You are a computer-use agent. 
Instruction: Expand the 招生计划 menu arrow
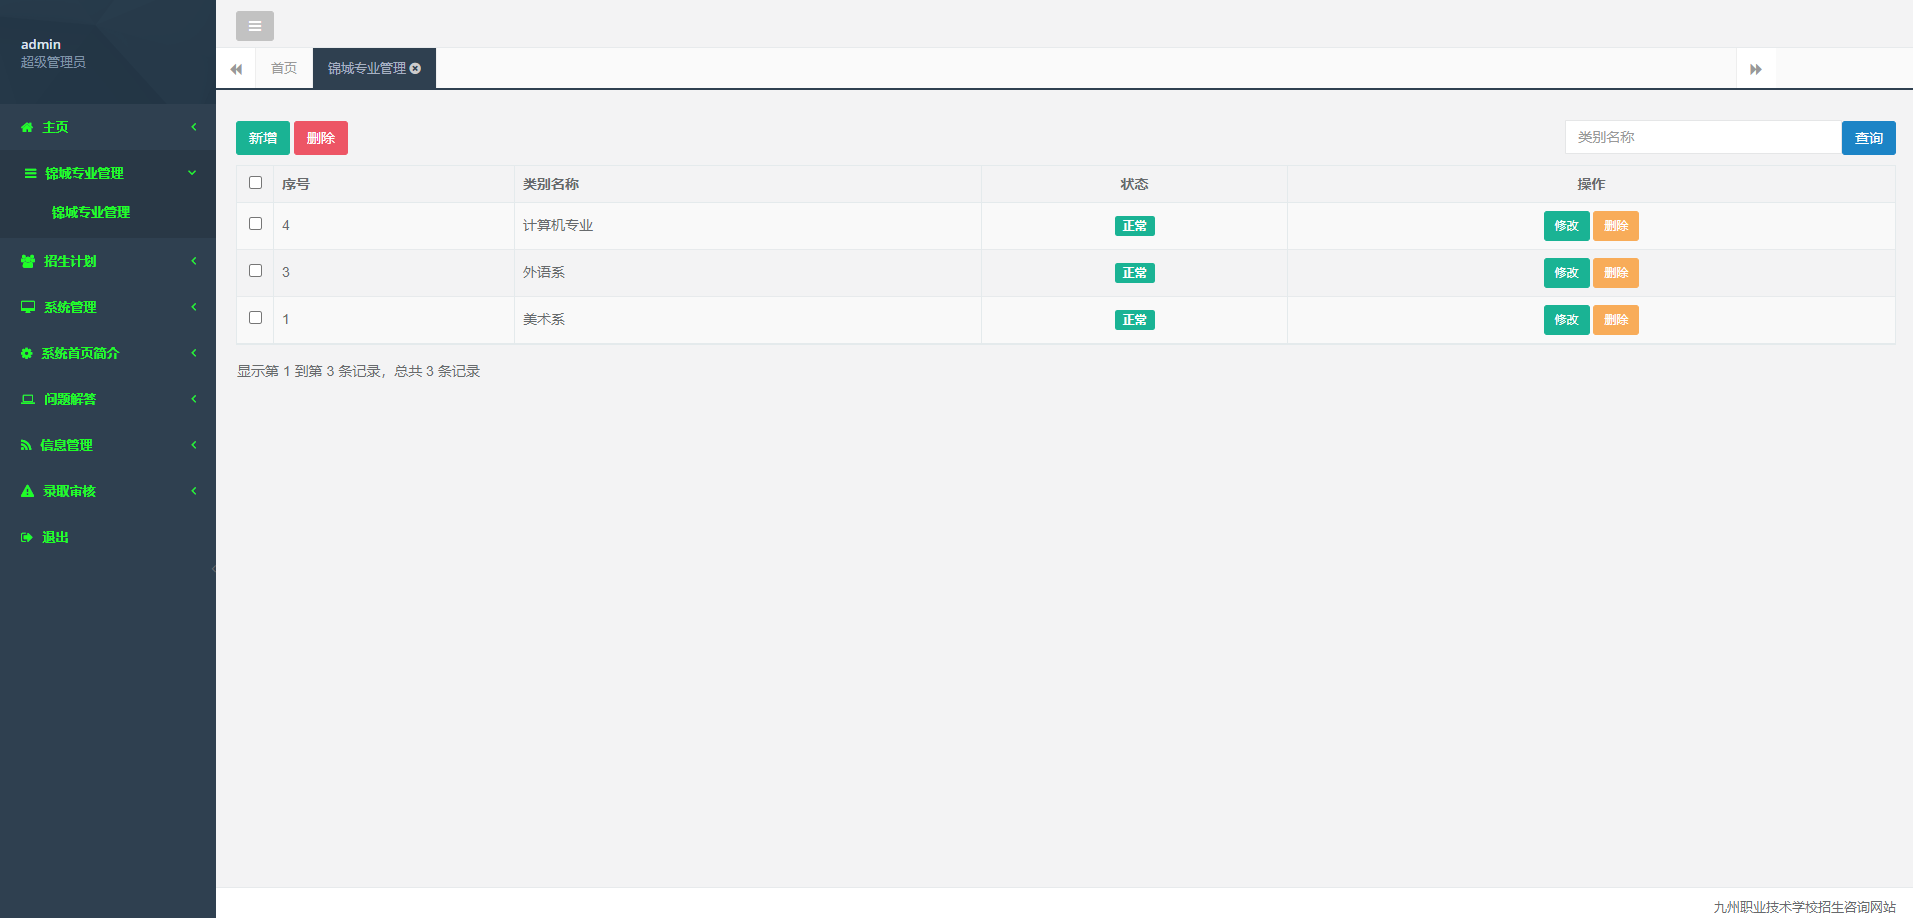tap(193, 261)
